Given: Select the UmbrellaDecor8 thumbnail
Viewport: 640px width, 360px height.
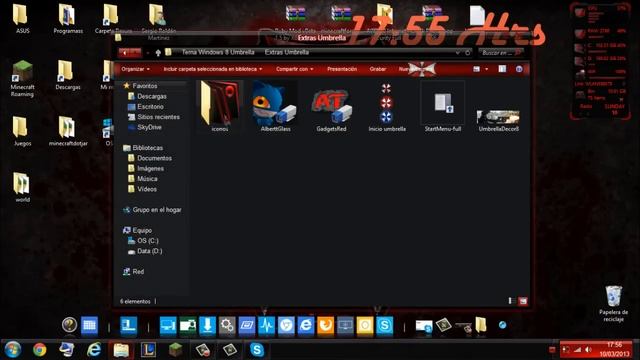Looking at the screenshot, I should pos(498,120).
